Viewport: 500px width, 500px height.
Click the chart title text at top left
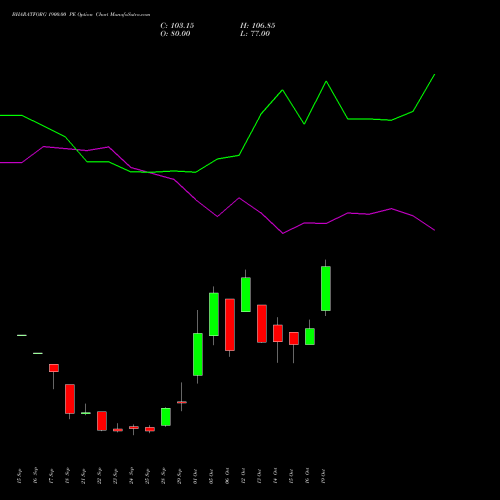coord(81,15)
